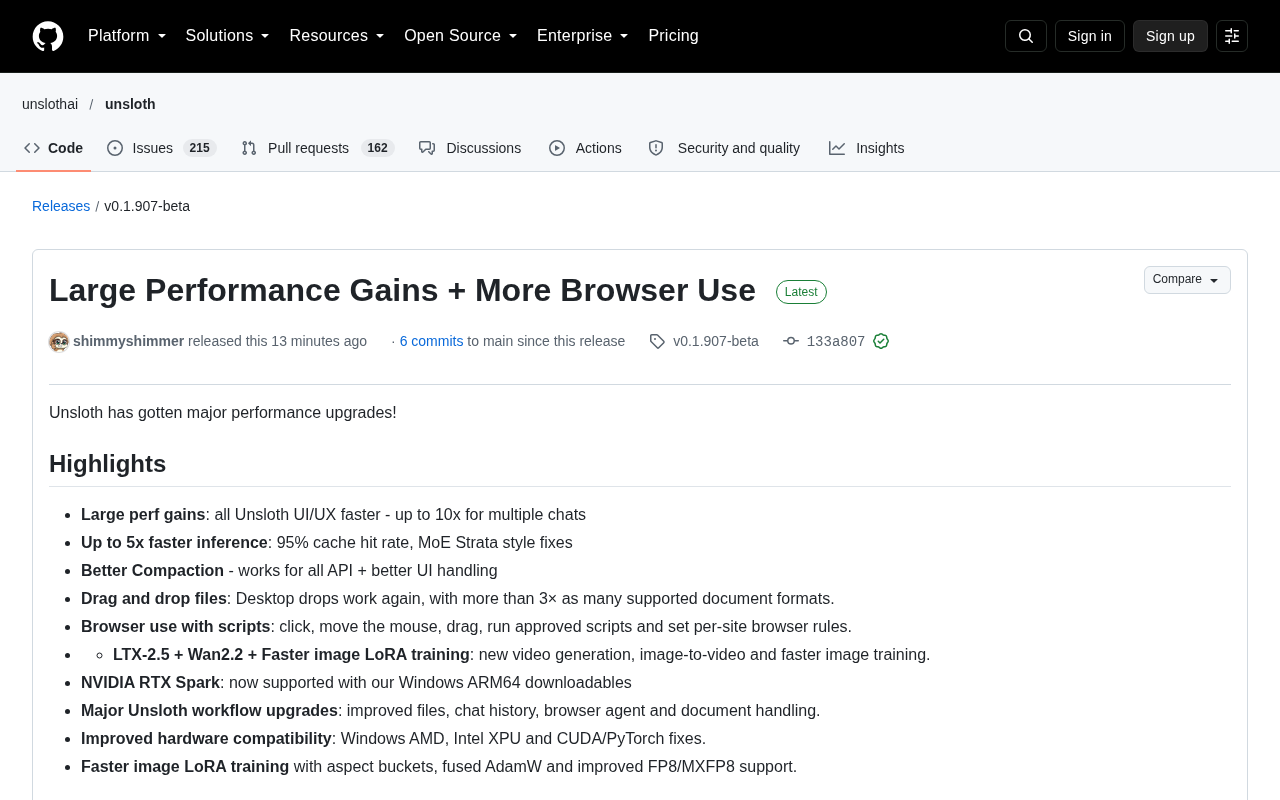Click the tag icon beside v0.1.907-beta

click(x=657, y=341)
